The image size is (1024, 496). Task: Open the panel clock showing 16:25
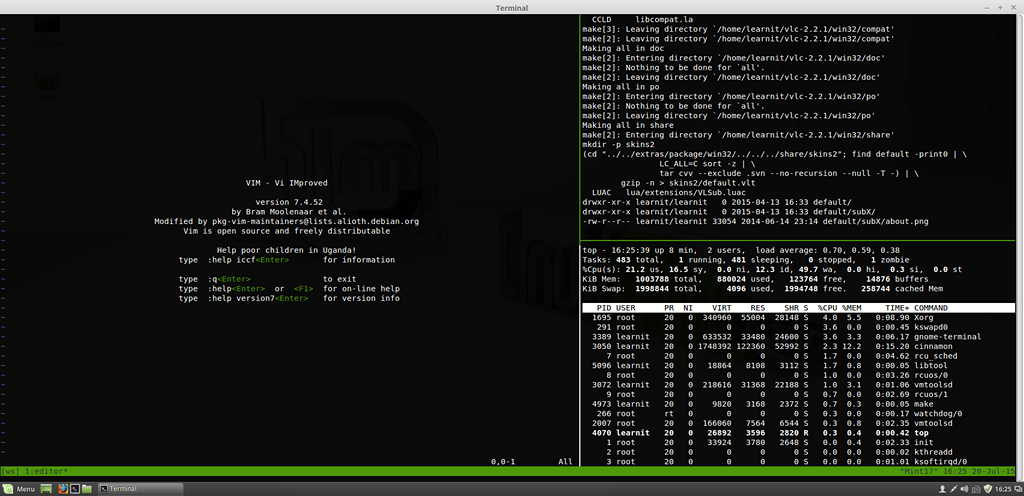pyautogui.click(x=1003, y=489)
